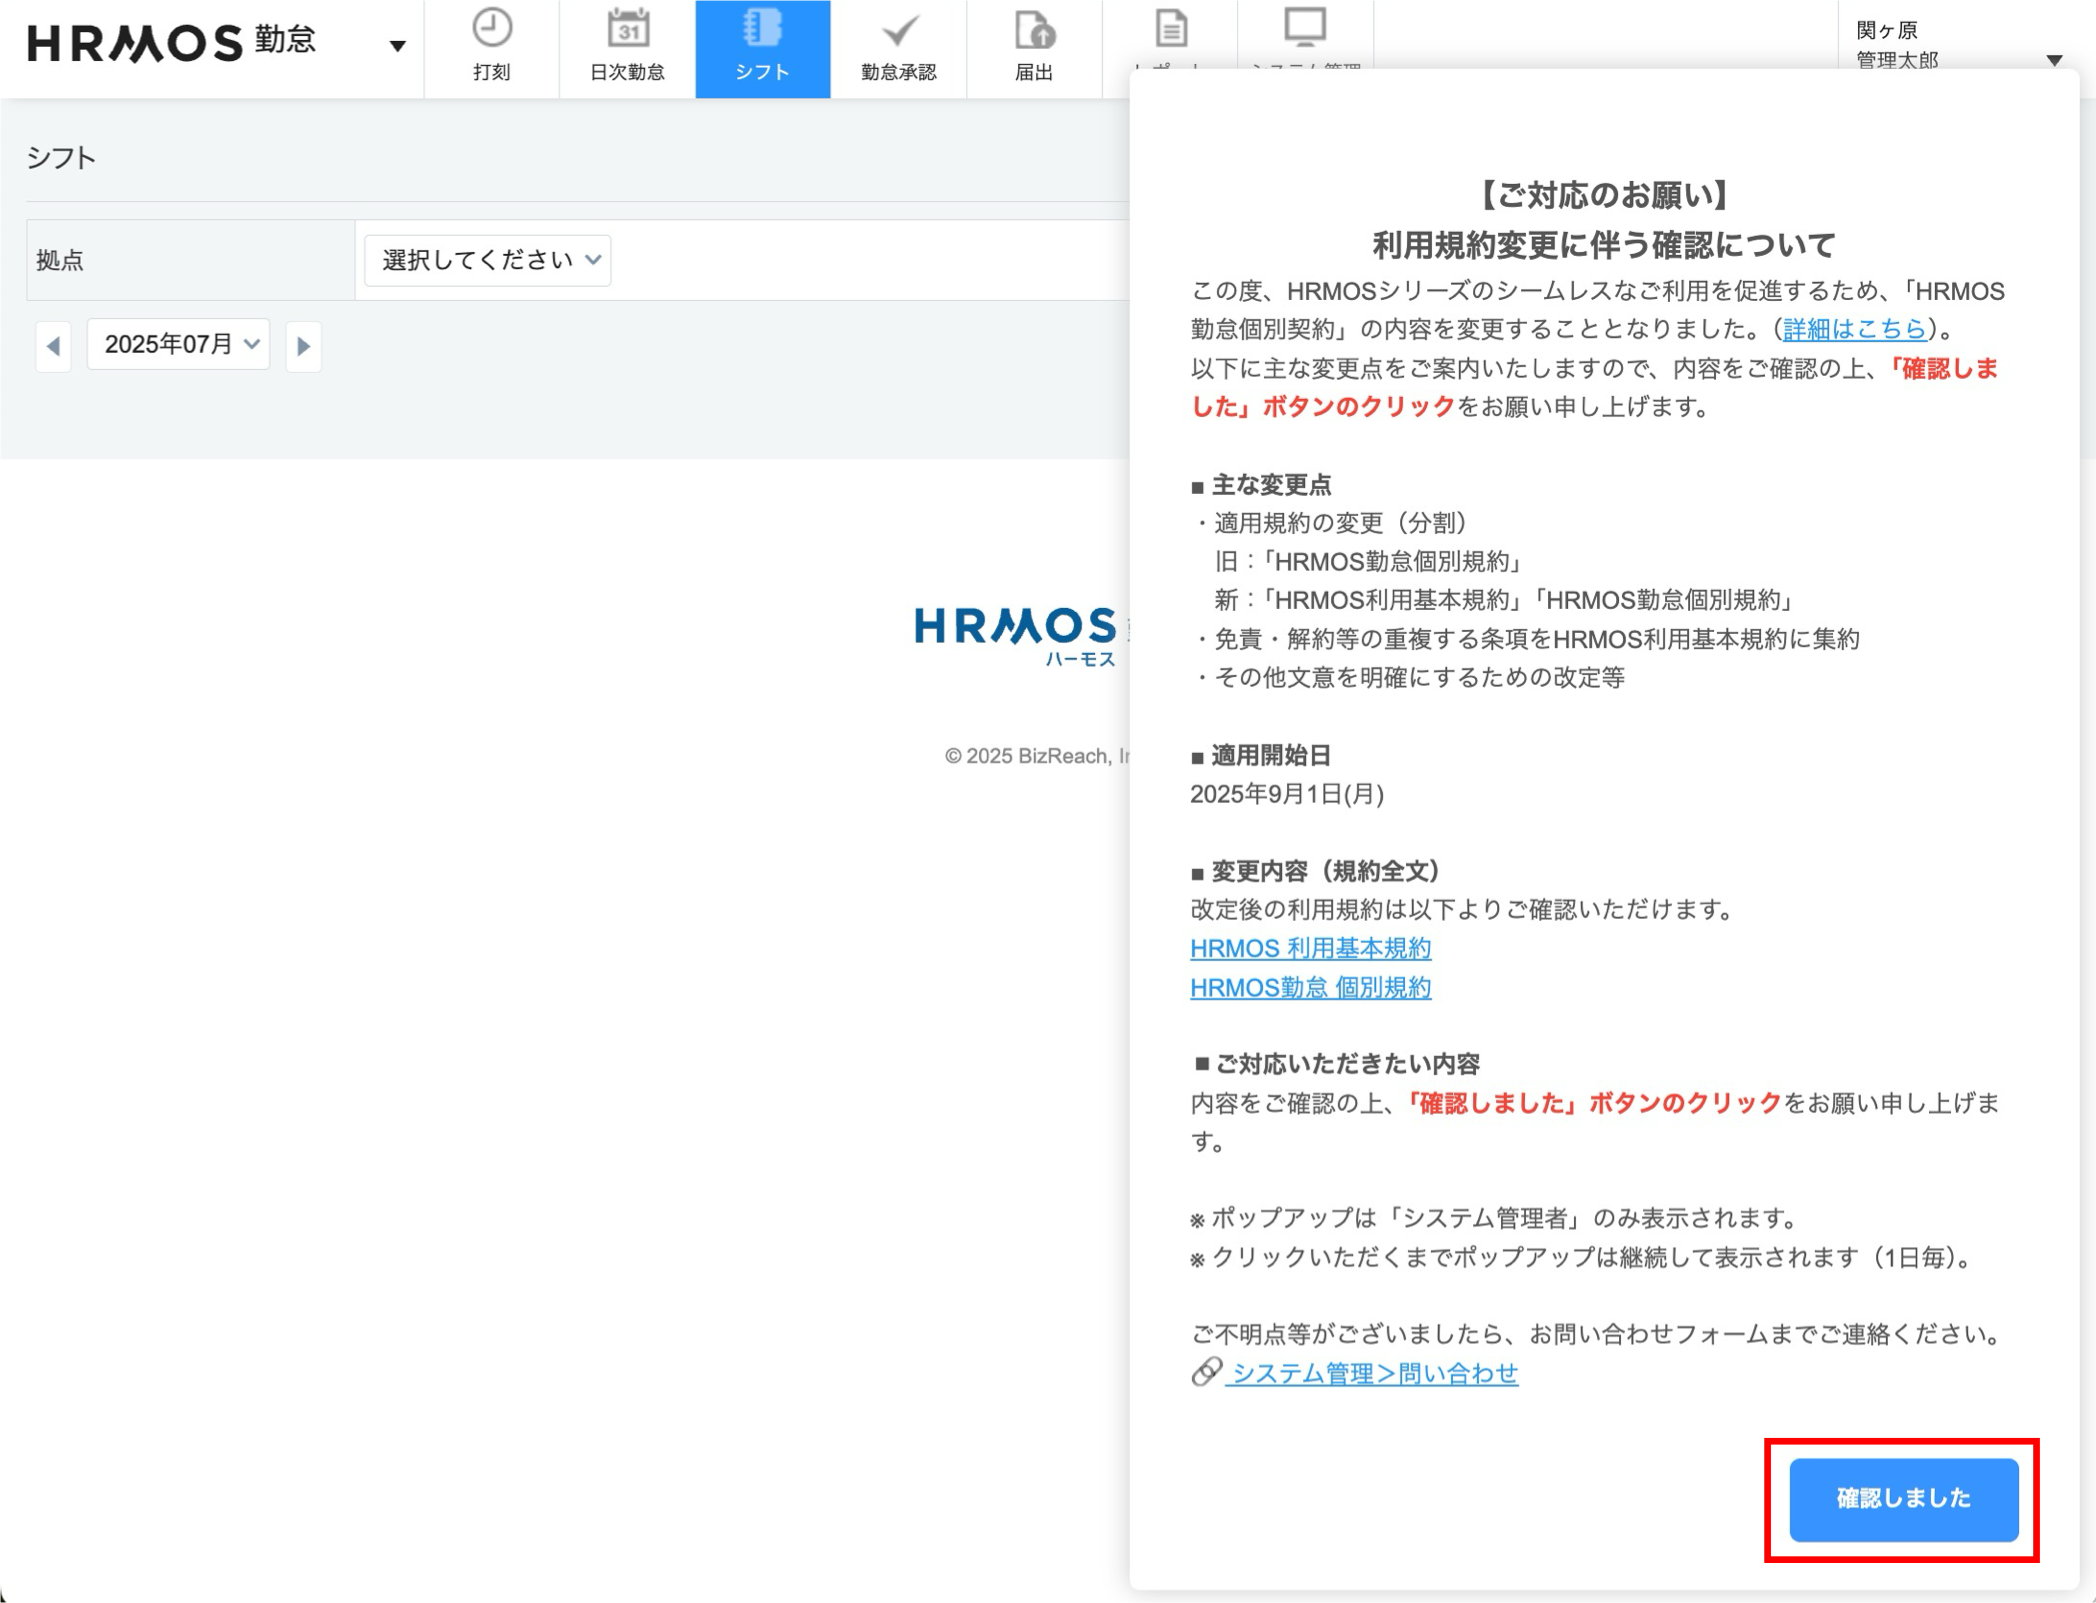Click the © 2025 BizReach copyright text
This screenshot has width=2096, height=1603.
[x=1037, y=756]
